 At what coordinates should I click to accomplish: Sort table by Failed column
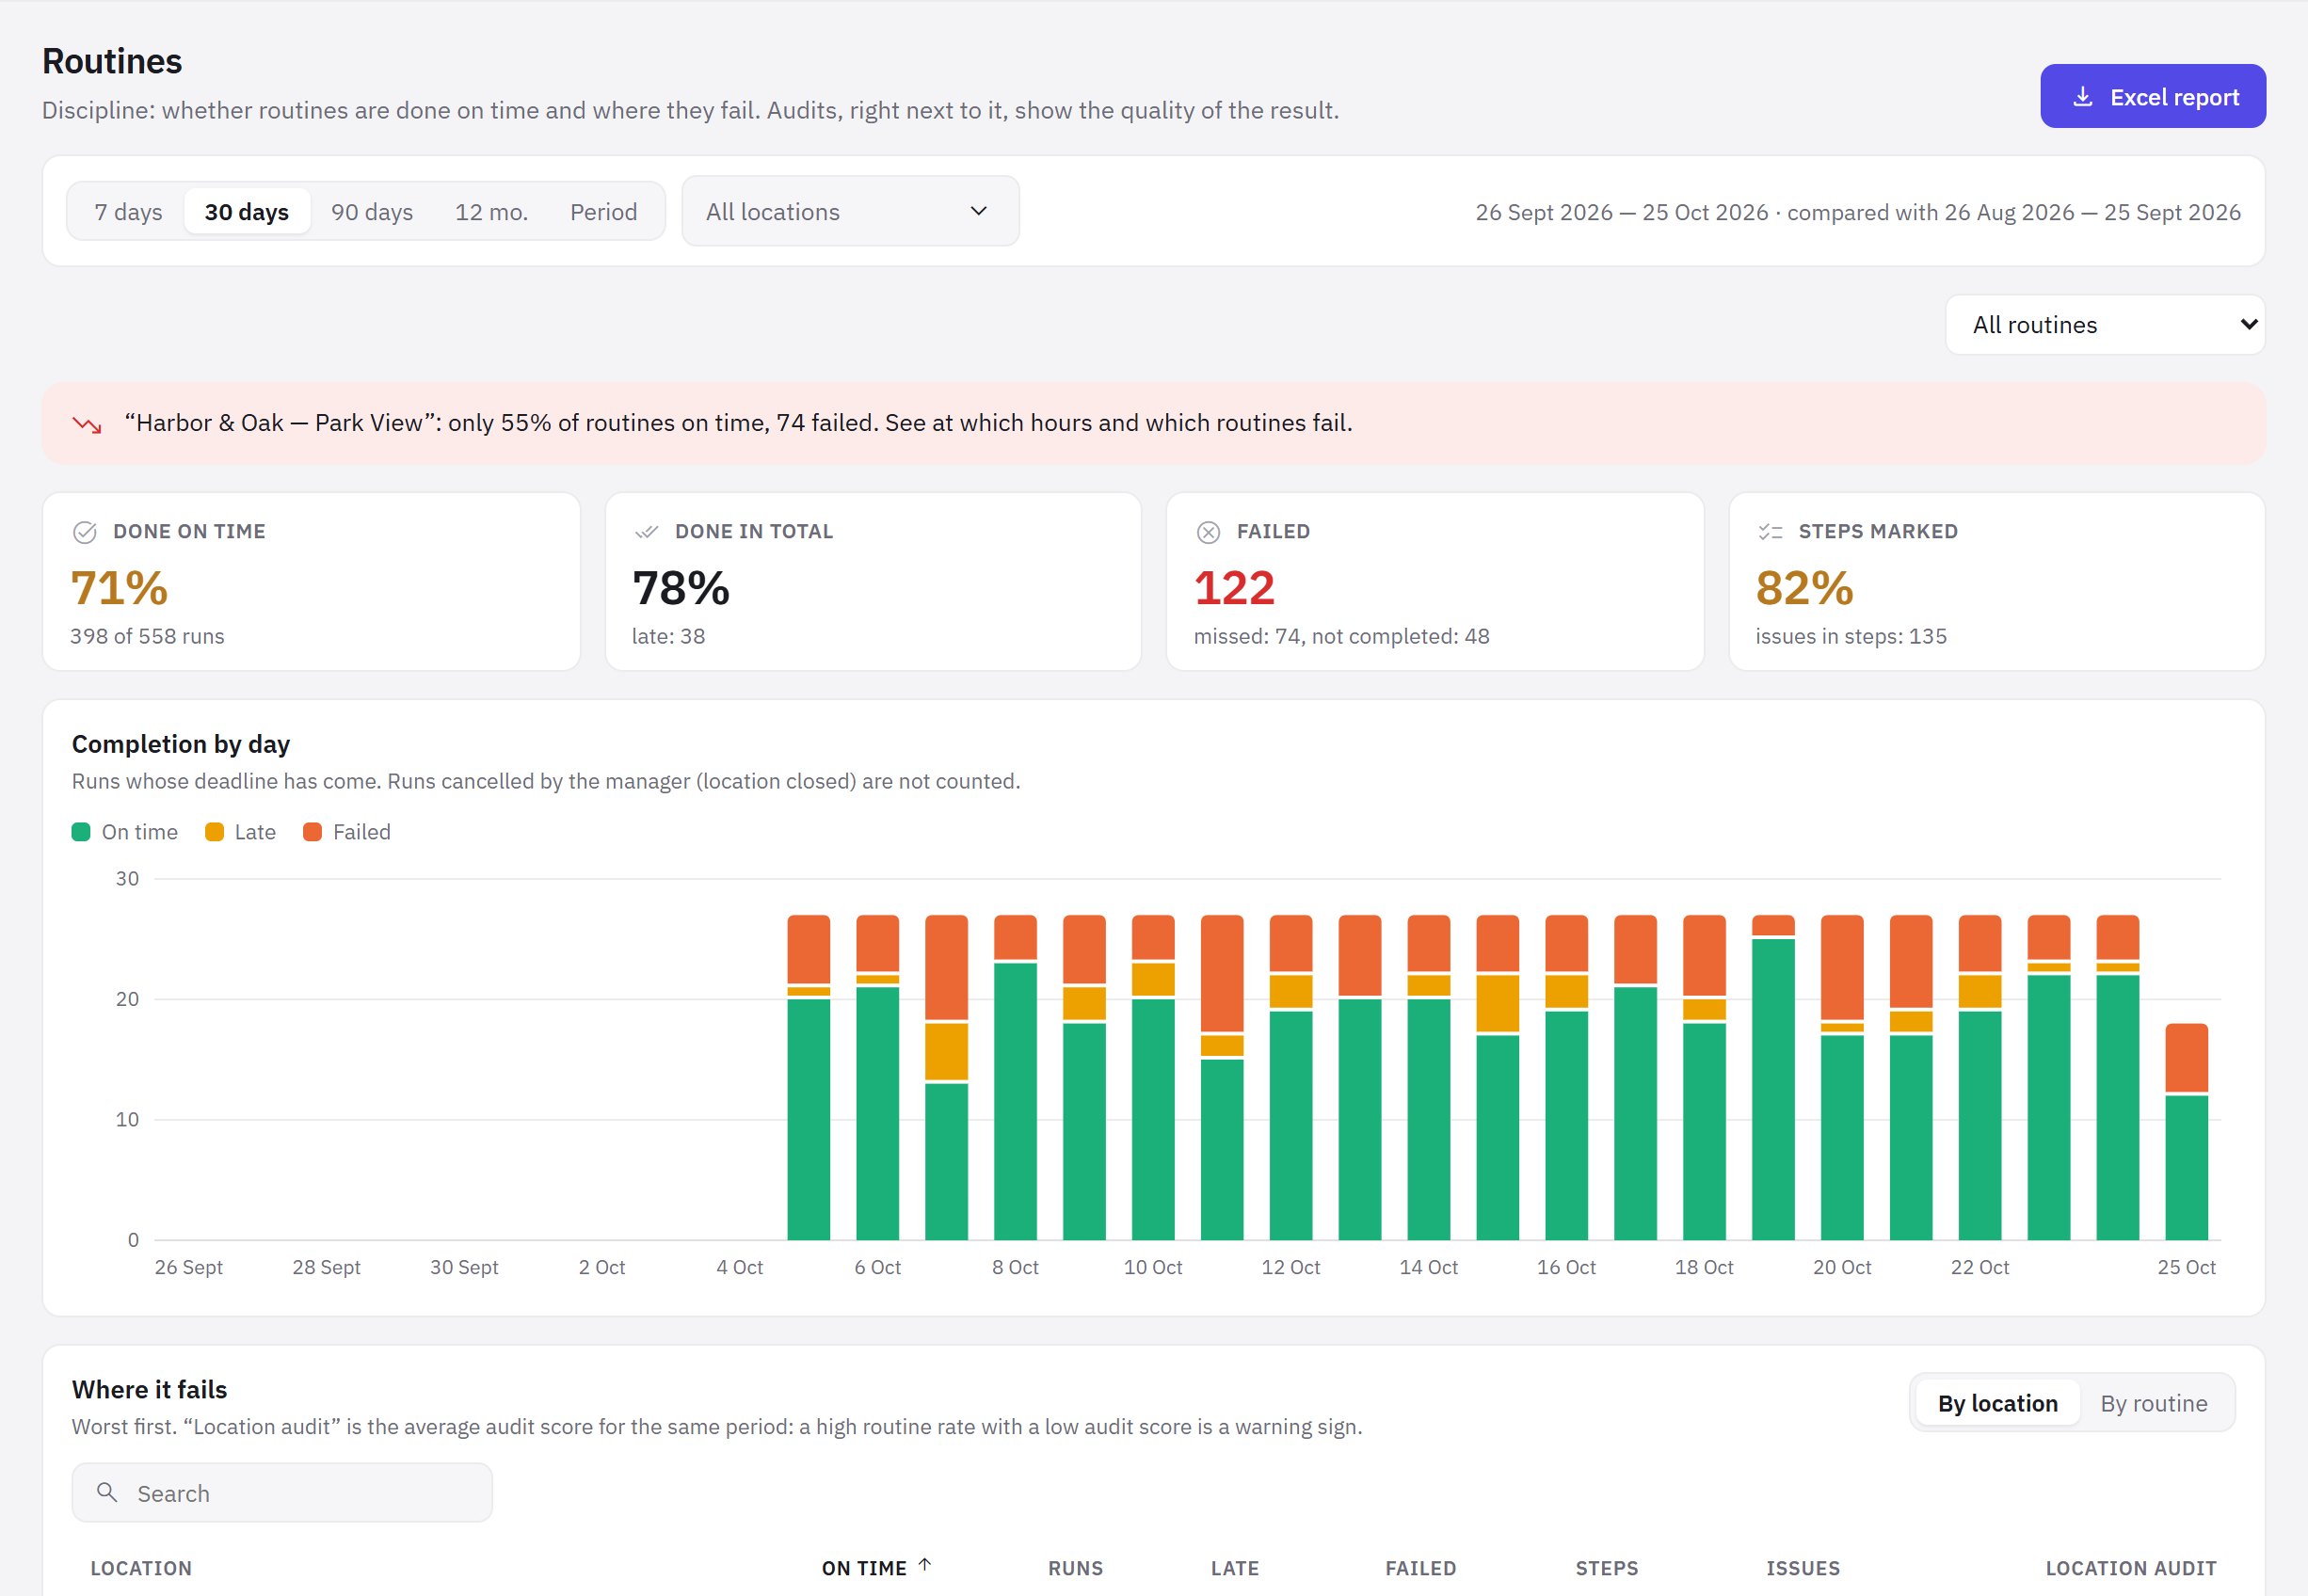coord(1420,1568)
